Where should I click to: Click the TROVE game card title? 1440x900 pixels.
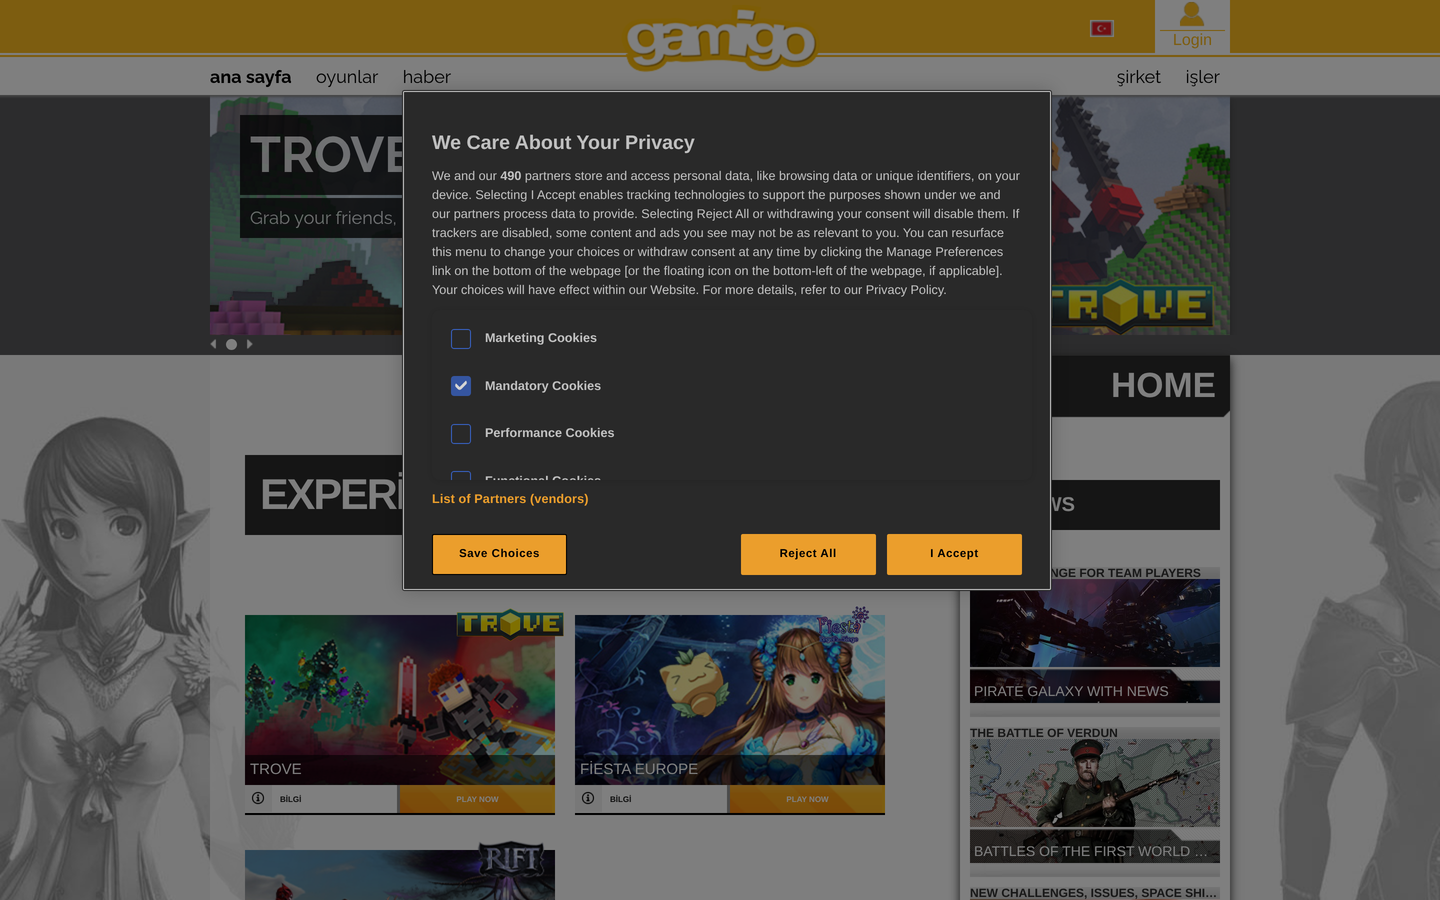click(276, 769)
